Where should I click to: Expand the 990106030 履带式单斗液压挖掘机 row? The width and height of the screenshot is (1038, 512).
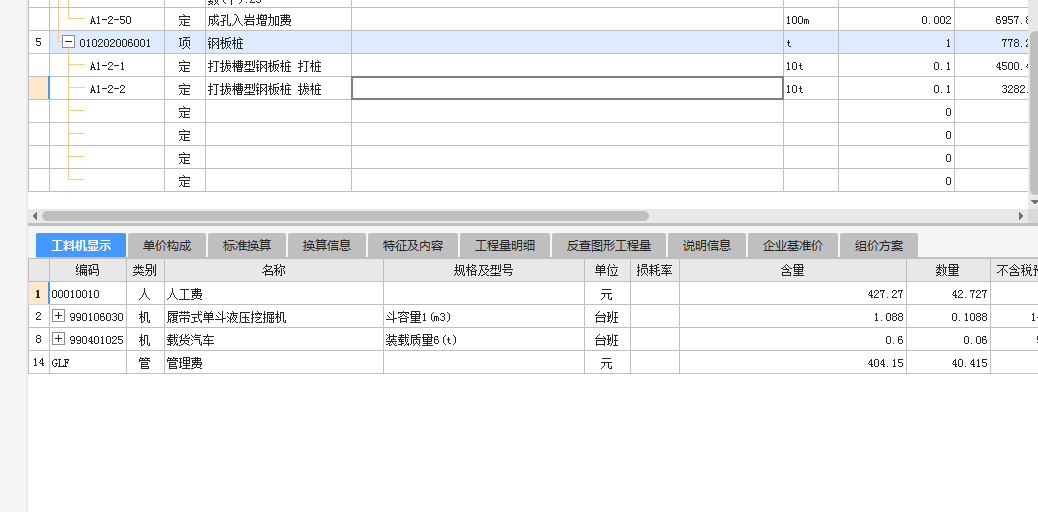click(x=58, y=317)
